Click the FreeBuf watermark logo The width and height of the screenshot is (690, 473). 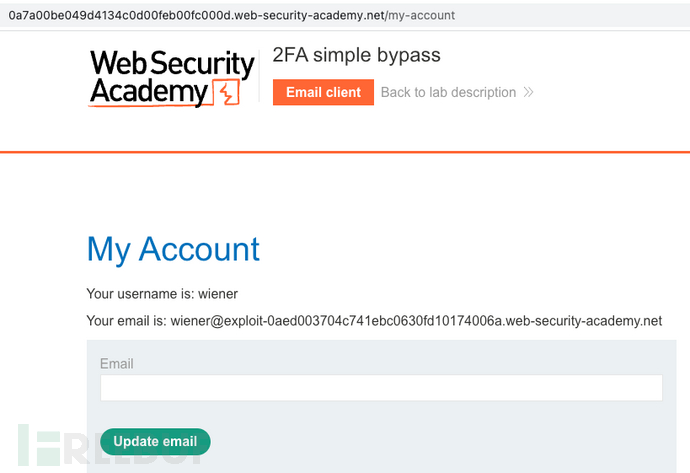110,445
